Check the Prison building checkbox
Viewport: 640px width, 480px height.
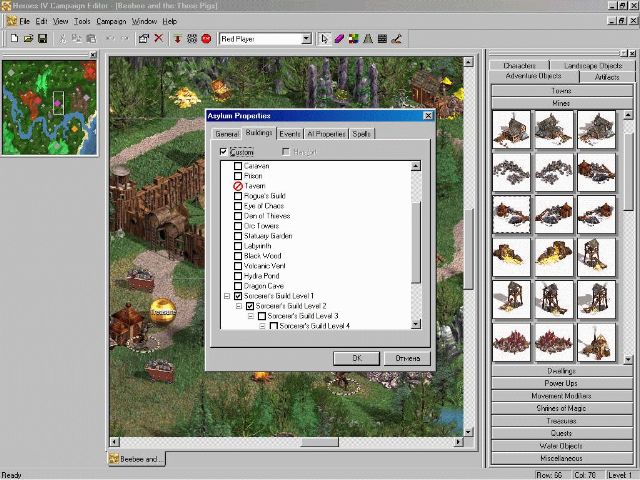[238, 176]
